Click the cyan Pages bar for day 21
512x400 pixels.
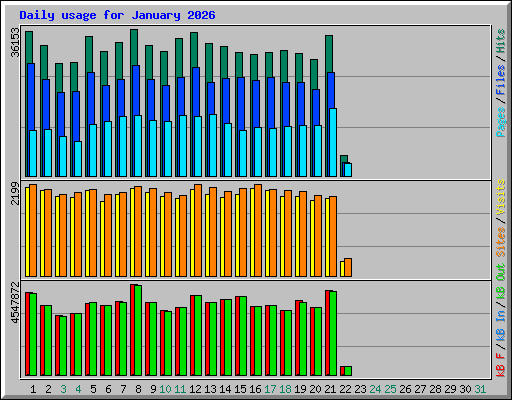click(x=333, y=142)
